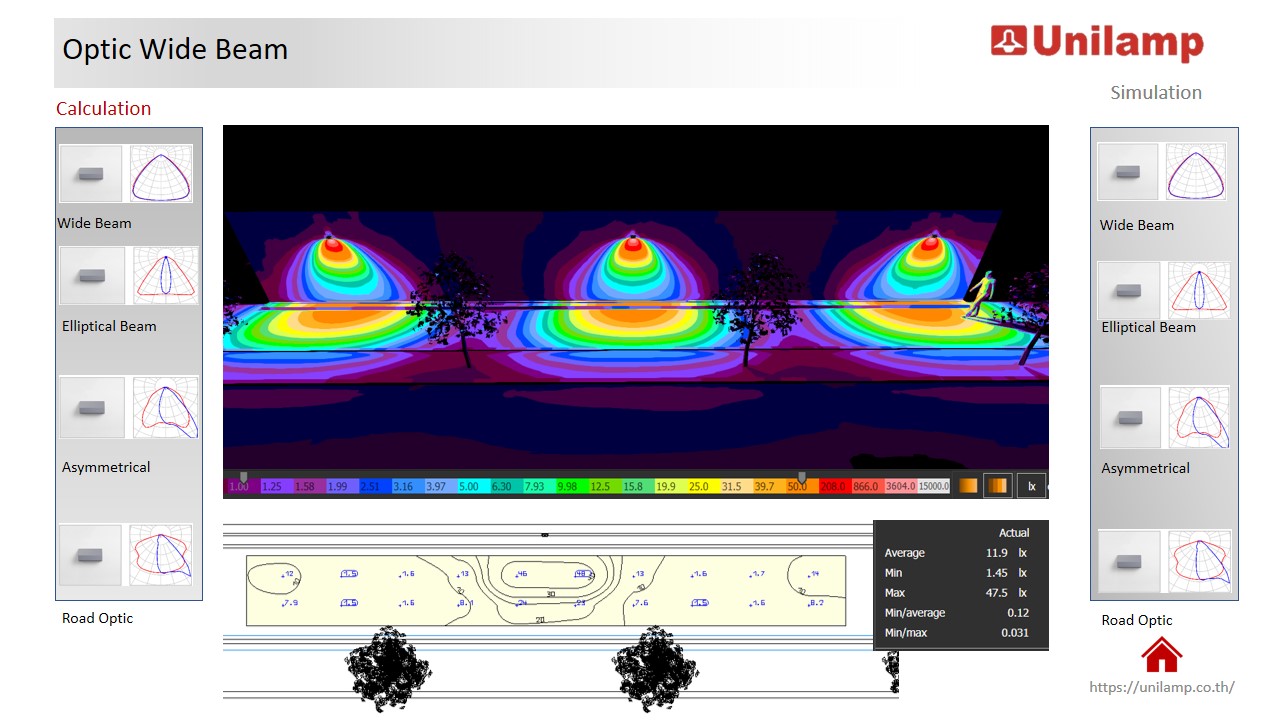Toggle the smooth gradient color mode button
The image size is (1280, 720).
click(x=968, y=486)
